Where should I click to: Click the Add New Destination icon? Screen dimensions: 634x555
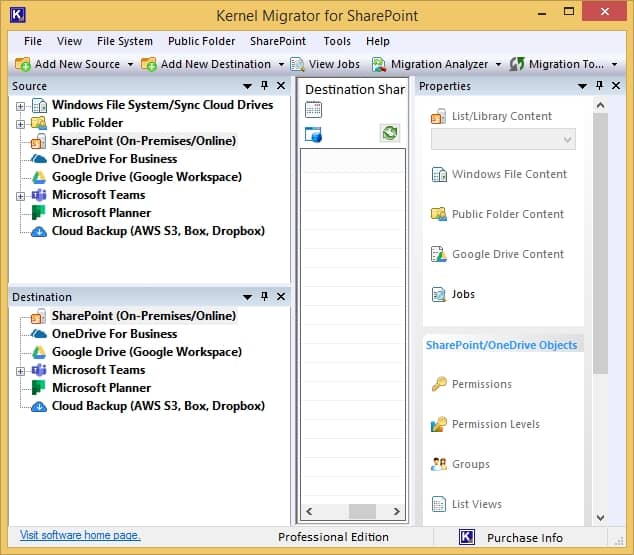point(149,64)
